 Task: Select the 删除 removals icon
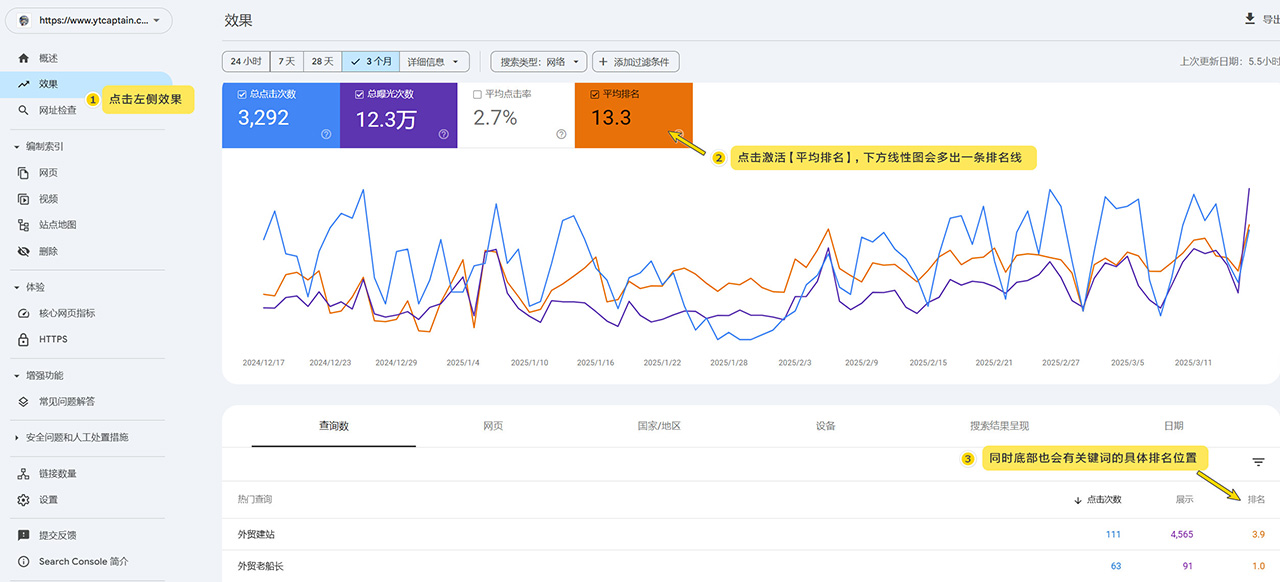[24, 251]
